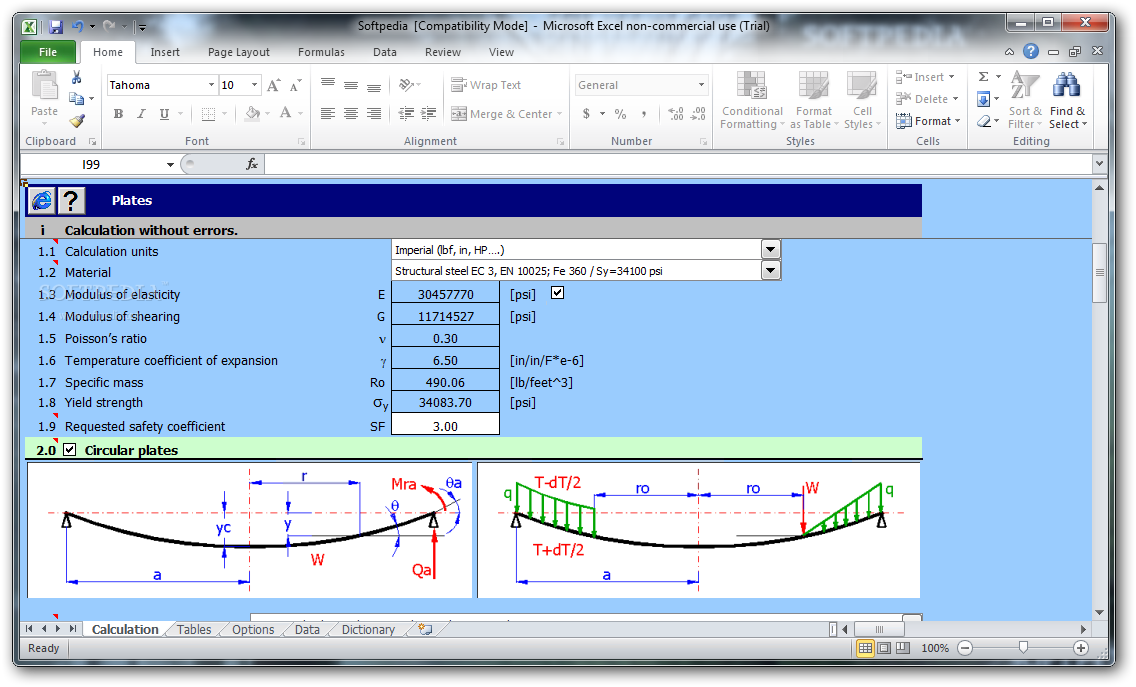Switch to the Formulas ribbon tab

[322, 52]
